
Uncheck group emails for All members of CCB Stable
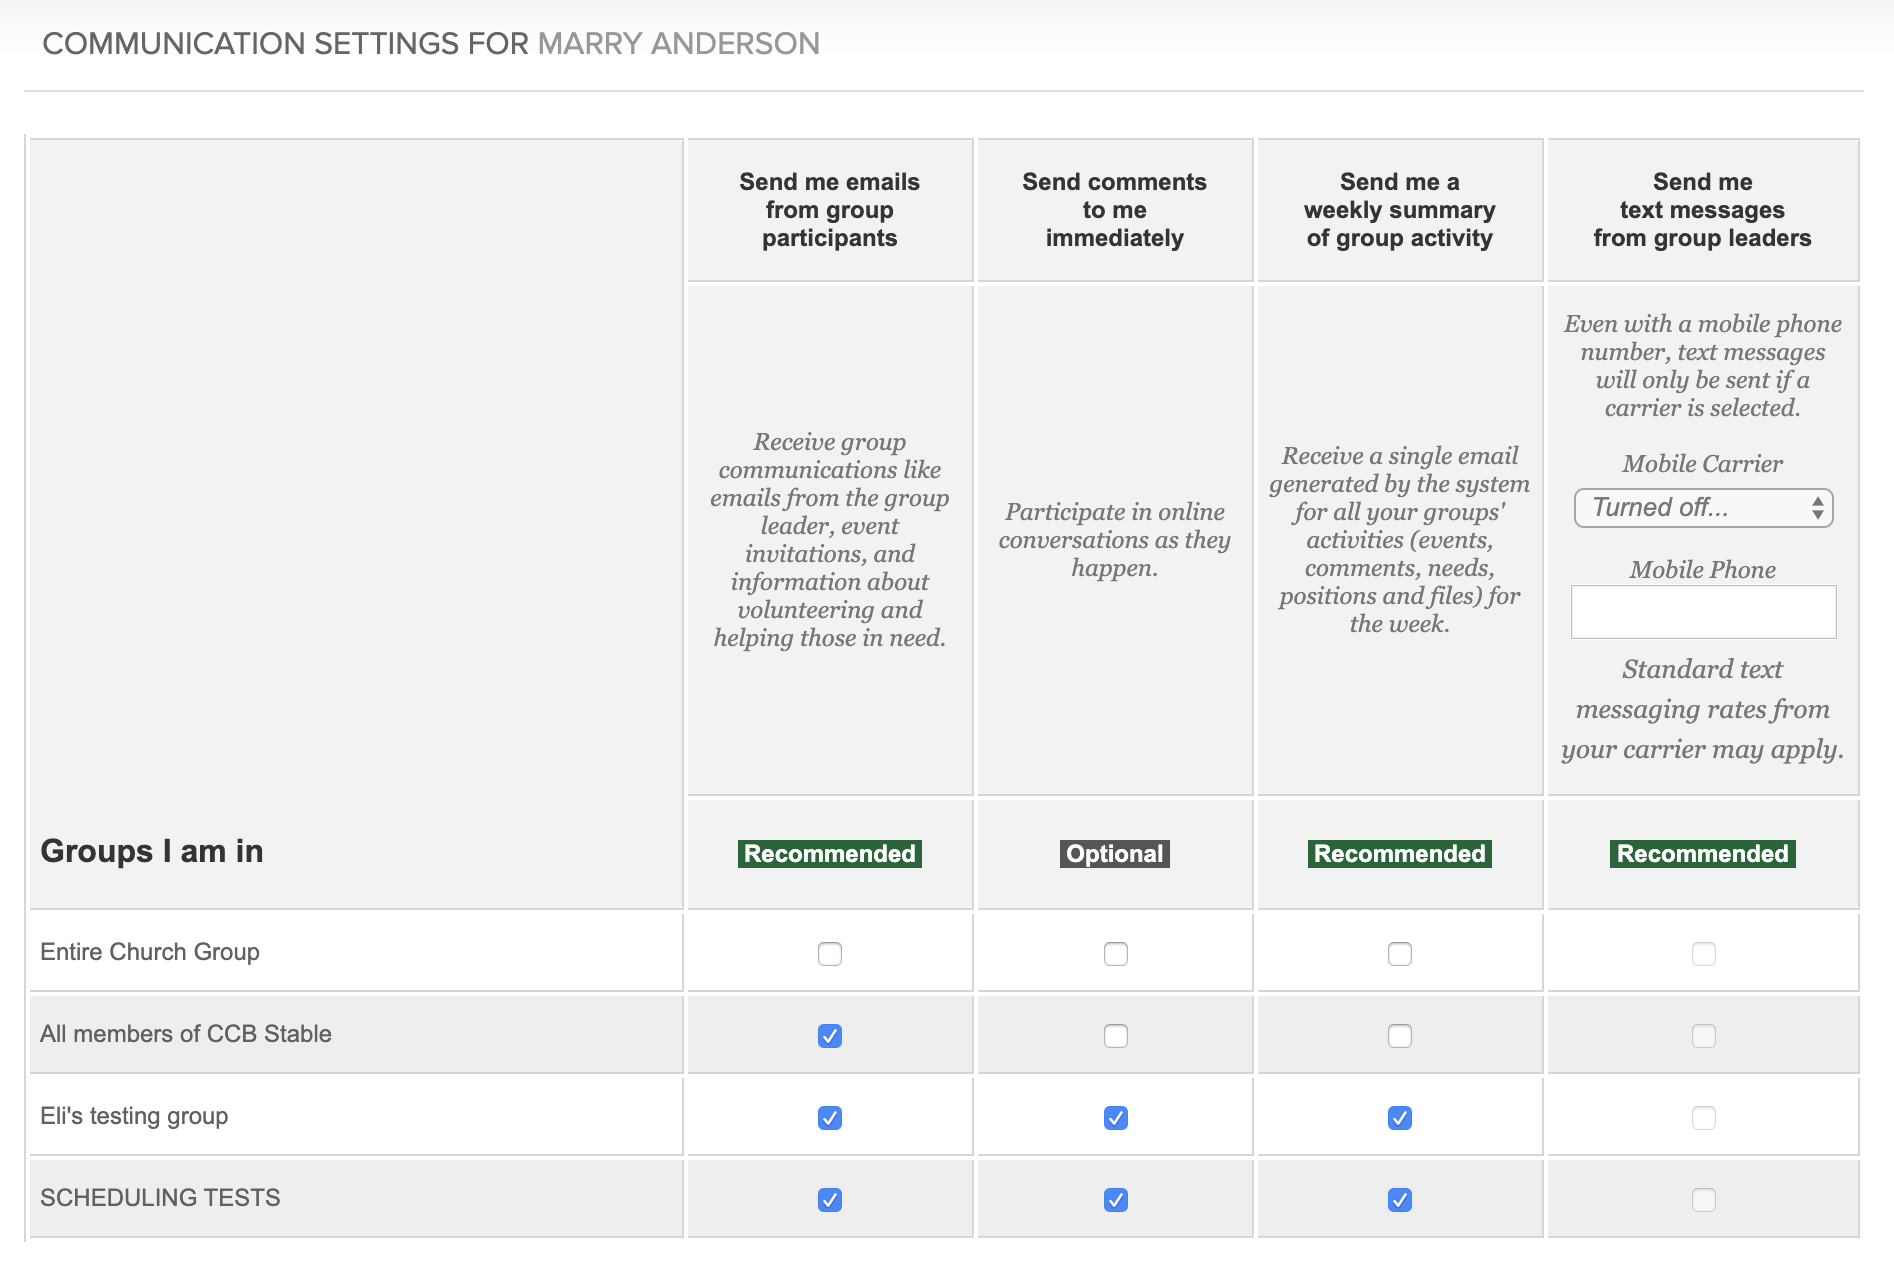tap(829, 1036)
